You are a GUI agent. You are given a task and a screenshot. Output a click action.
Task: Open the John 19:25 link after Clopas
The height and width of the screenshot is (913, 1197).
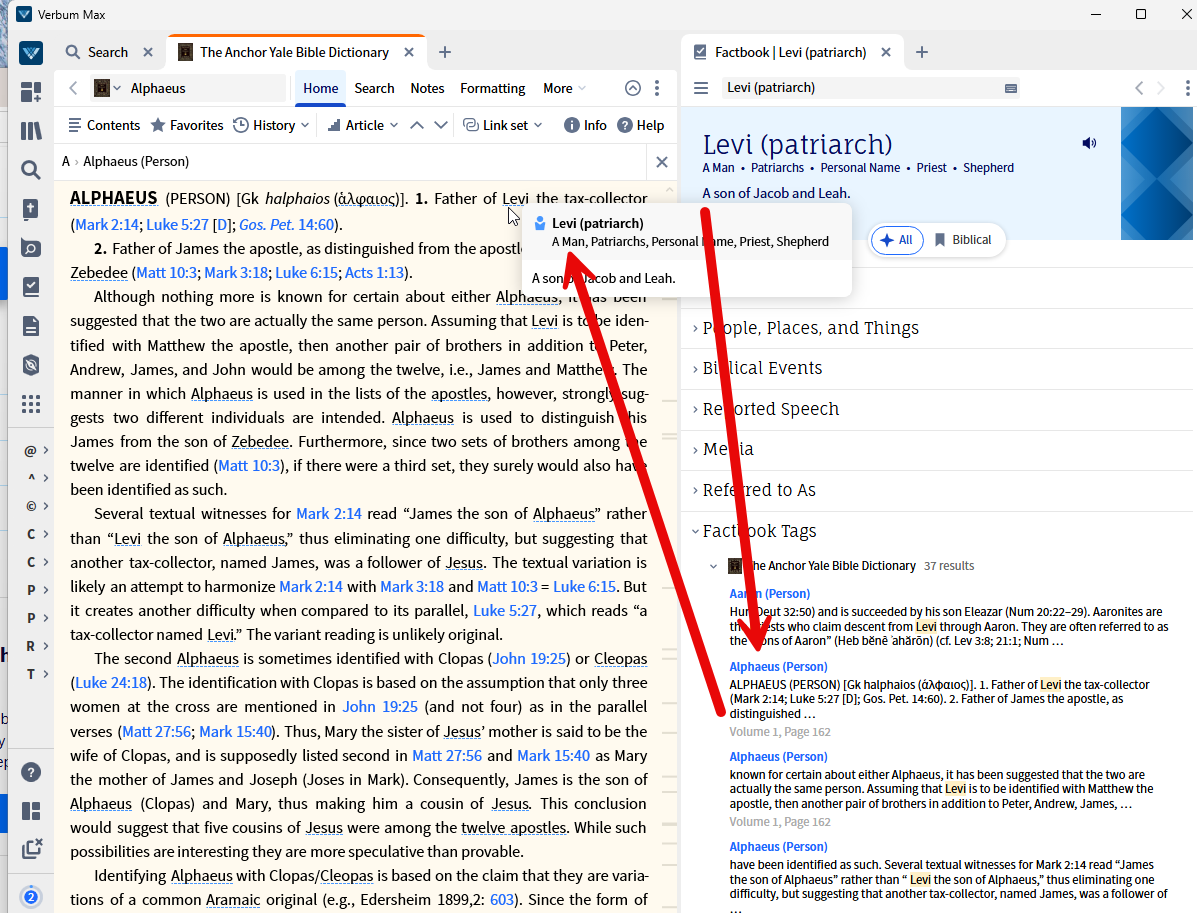[x=530, y=659]
